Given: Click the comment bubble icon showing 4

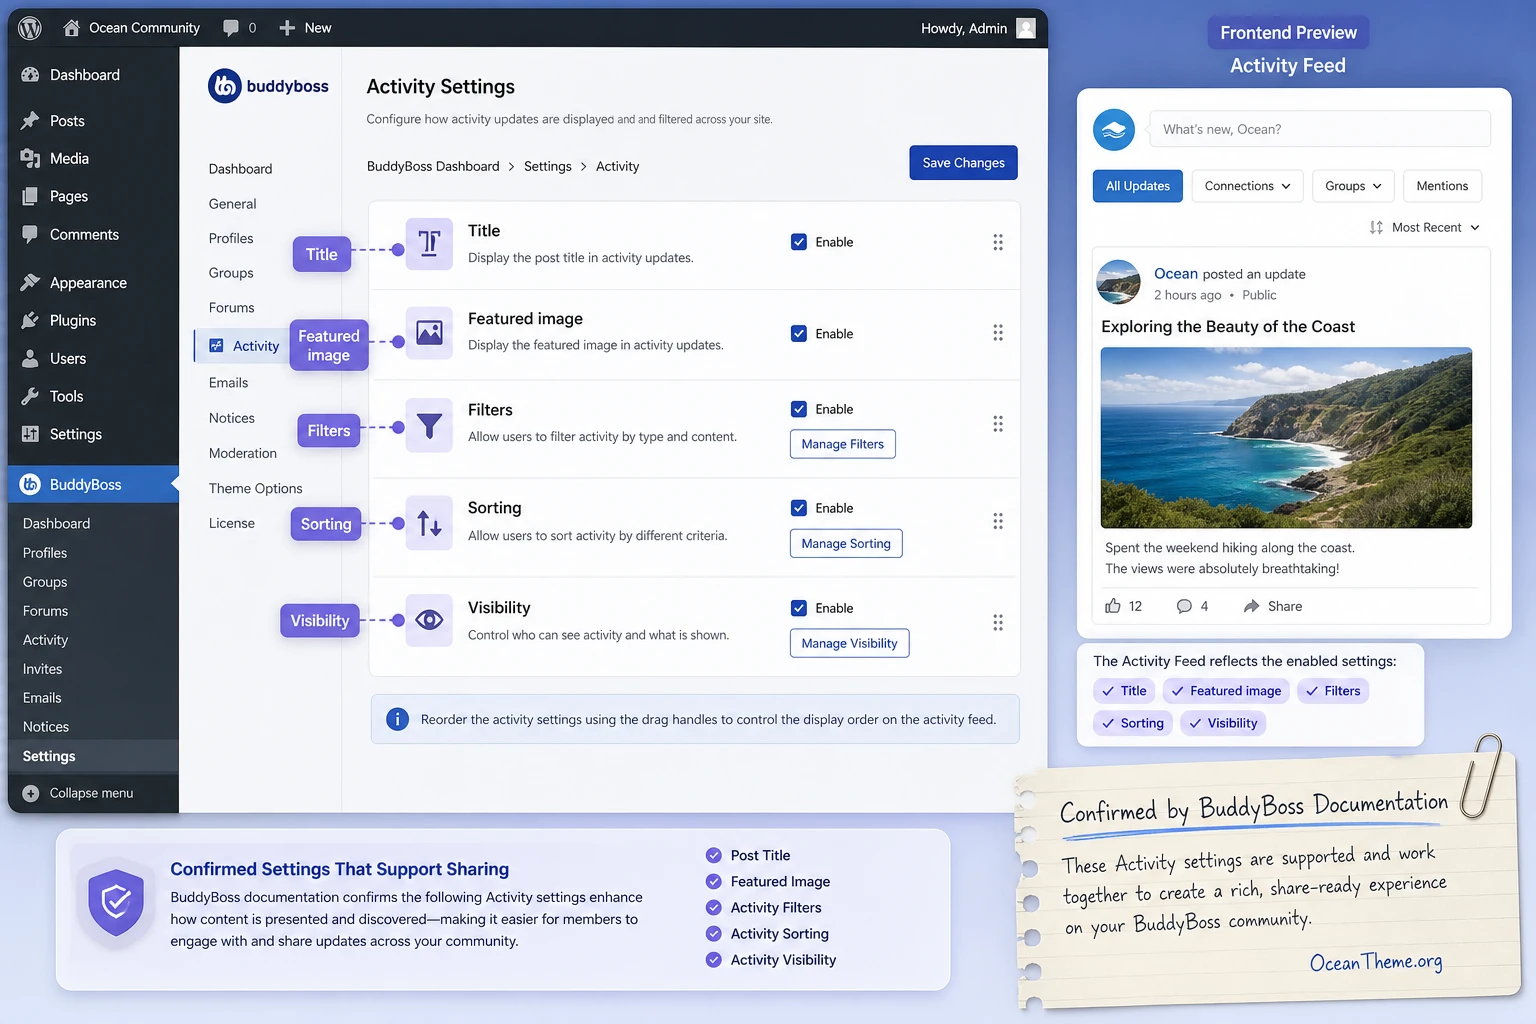Looking at the screenshot, I should 1184,606.
